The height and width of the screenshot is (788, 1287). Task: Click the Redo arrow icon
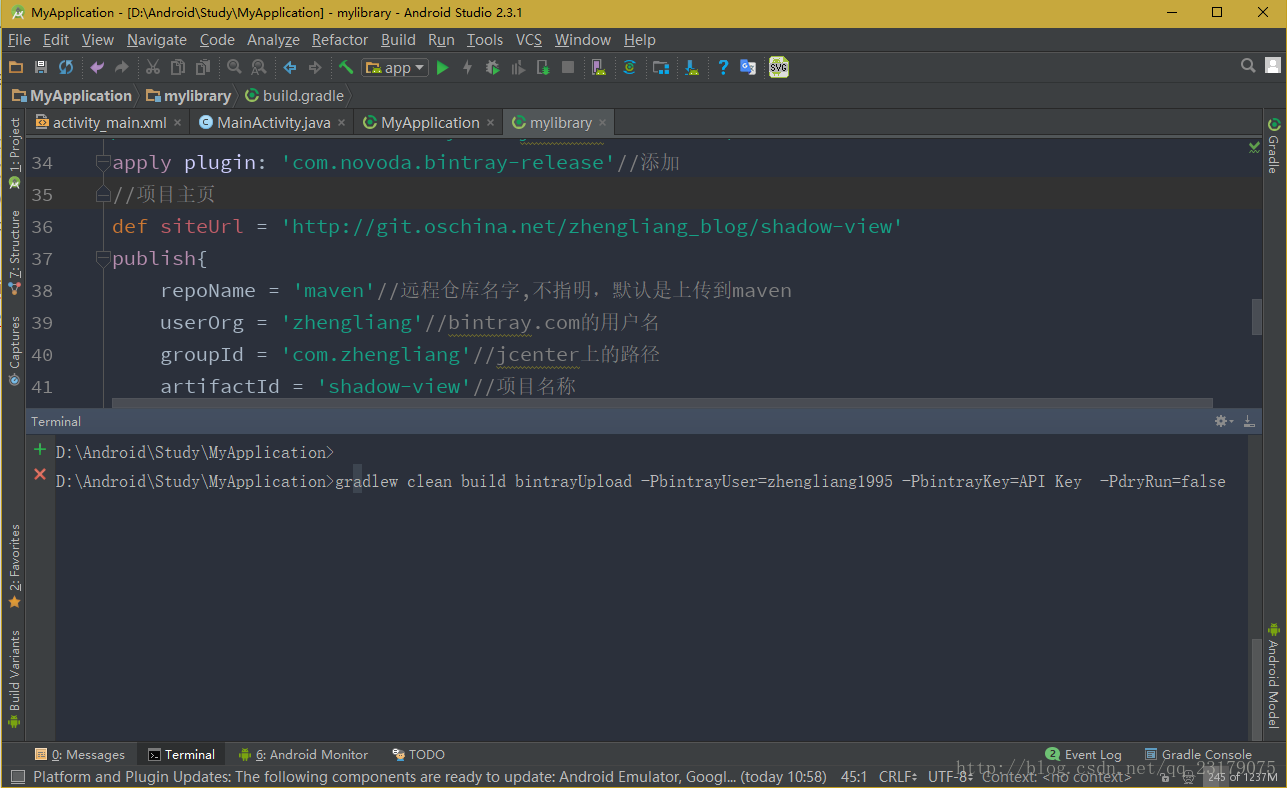coord(122,67)
